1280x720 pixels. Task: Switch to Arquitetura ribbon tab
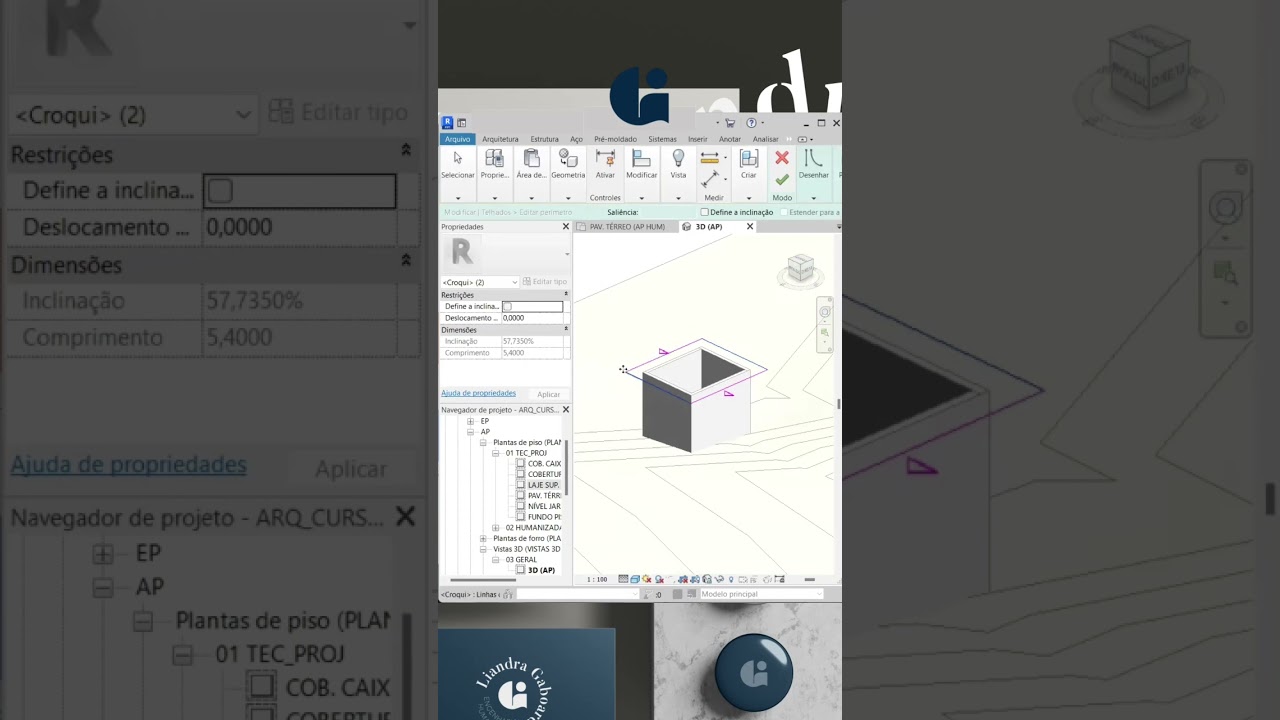coord(500,139)
